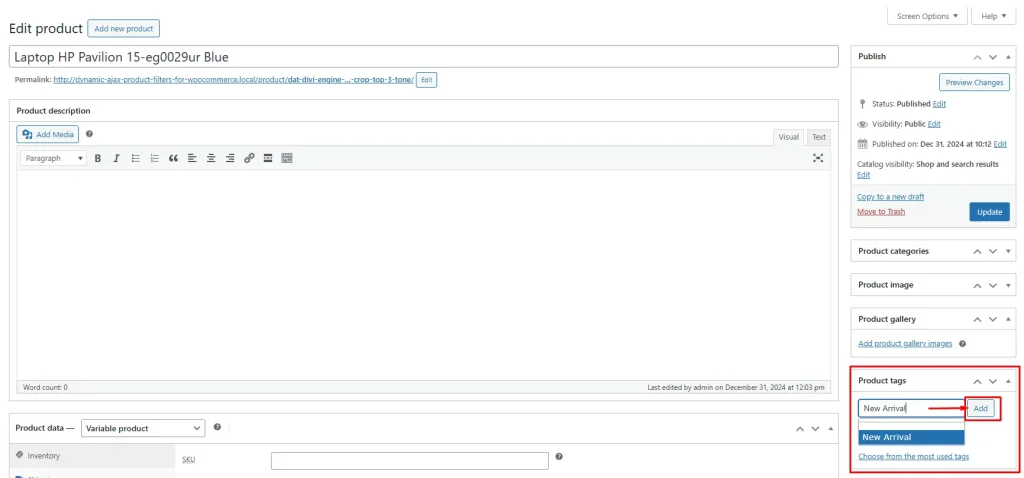Move Product tags panel down
The width and height of the screenshot is (1024, 478).
coord(993,381)
